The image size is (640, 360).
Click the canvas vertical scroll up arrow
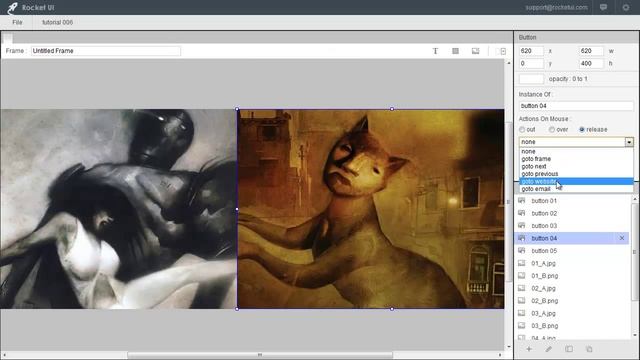[508, 63]
